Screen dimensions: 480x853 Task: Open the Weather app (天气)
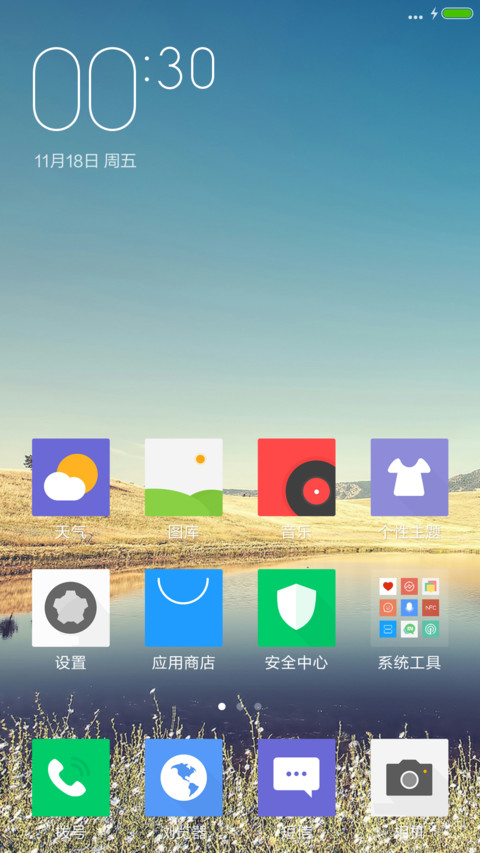pyautogui.click(x=71, y=477)
